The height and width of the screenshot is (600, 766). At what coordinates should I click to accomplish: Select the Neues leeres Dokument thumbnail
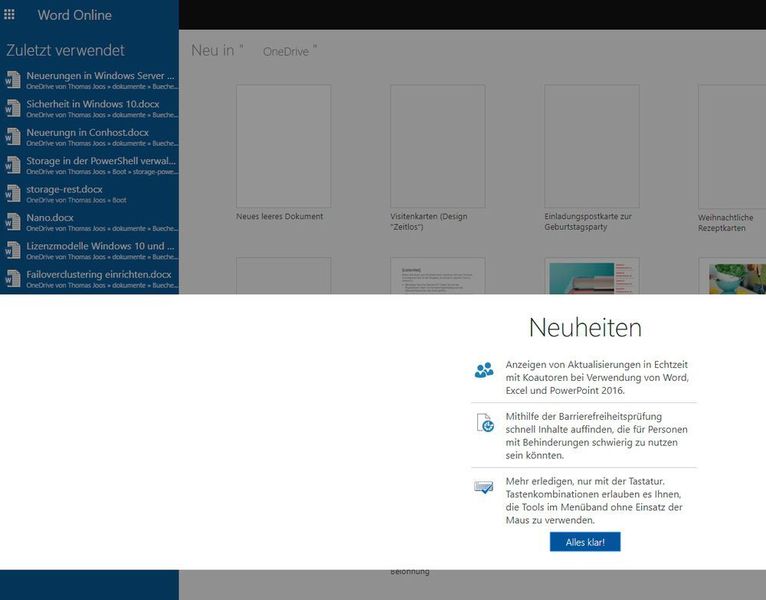(283, 146)
